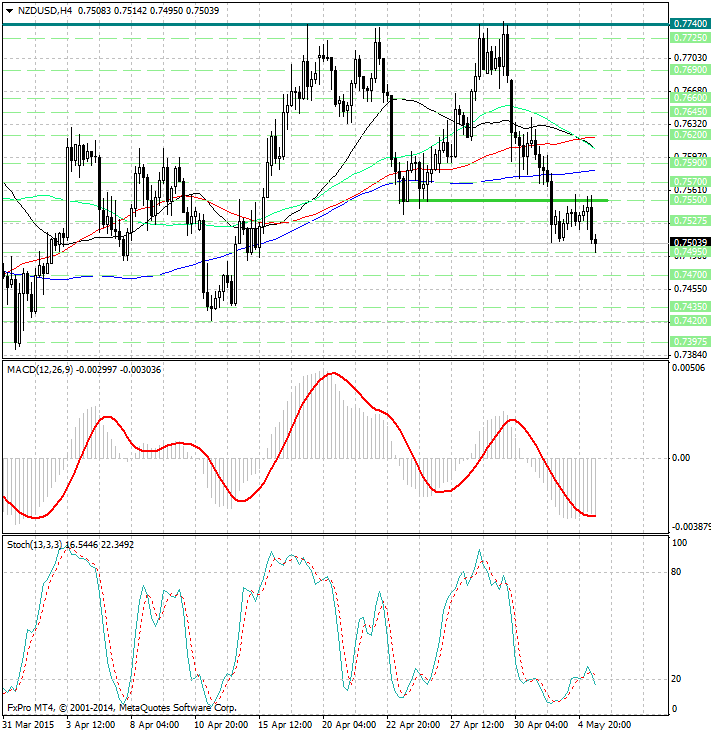Click the MACD 0.00 zero level label
The width and height of the screenshot is (711, 733).
[x=680, y=458]
